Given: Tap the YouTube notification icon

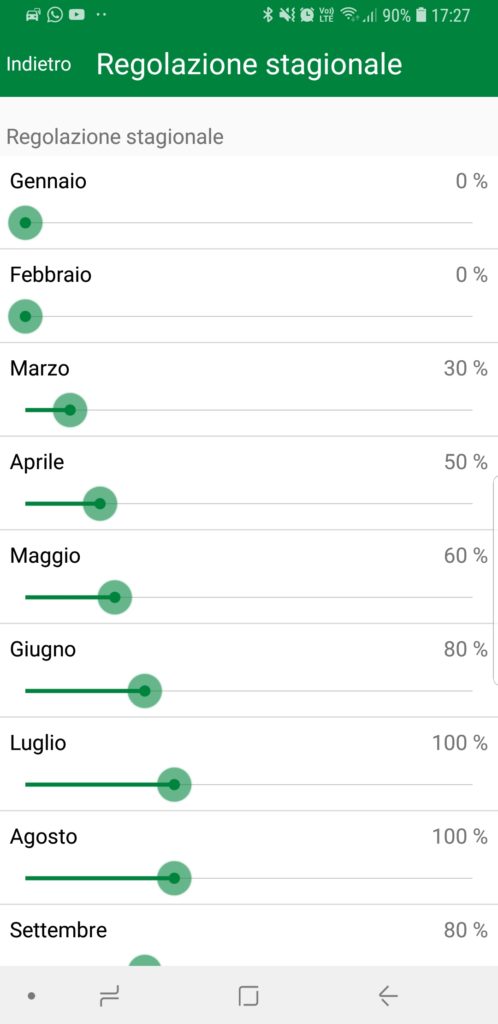Looking at the screenshot, I should click(x=77, y=14).
